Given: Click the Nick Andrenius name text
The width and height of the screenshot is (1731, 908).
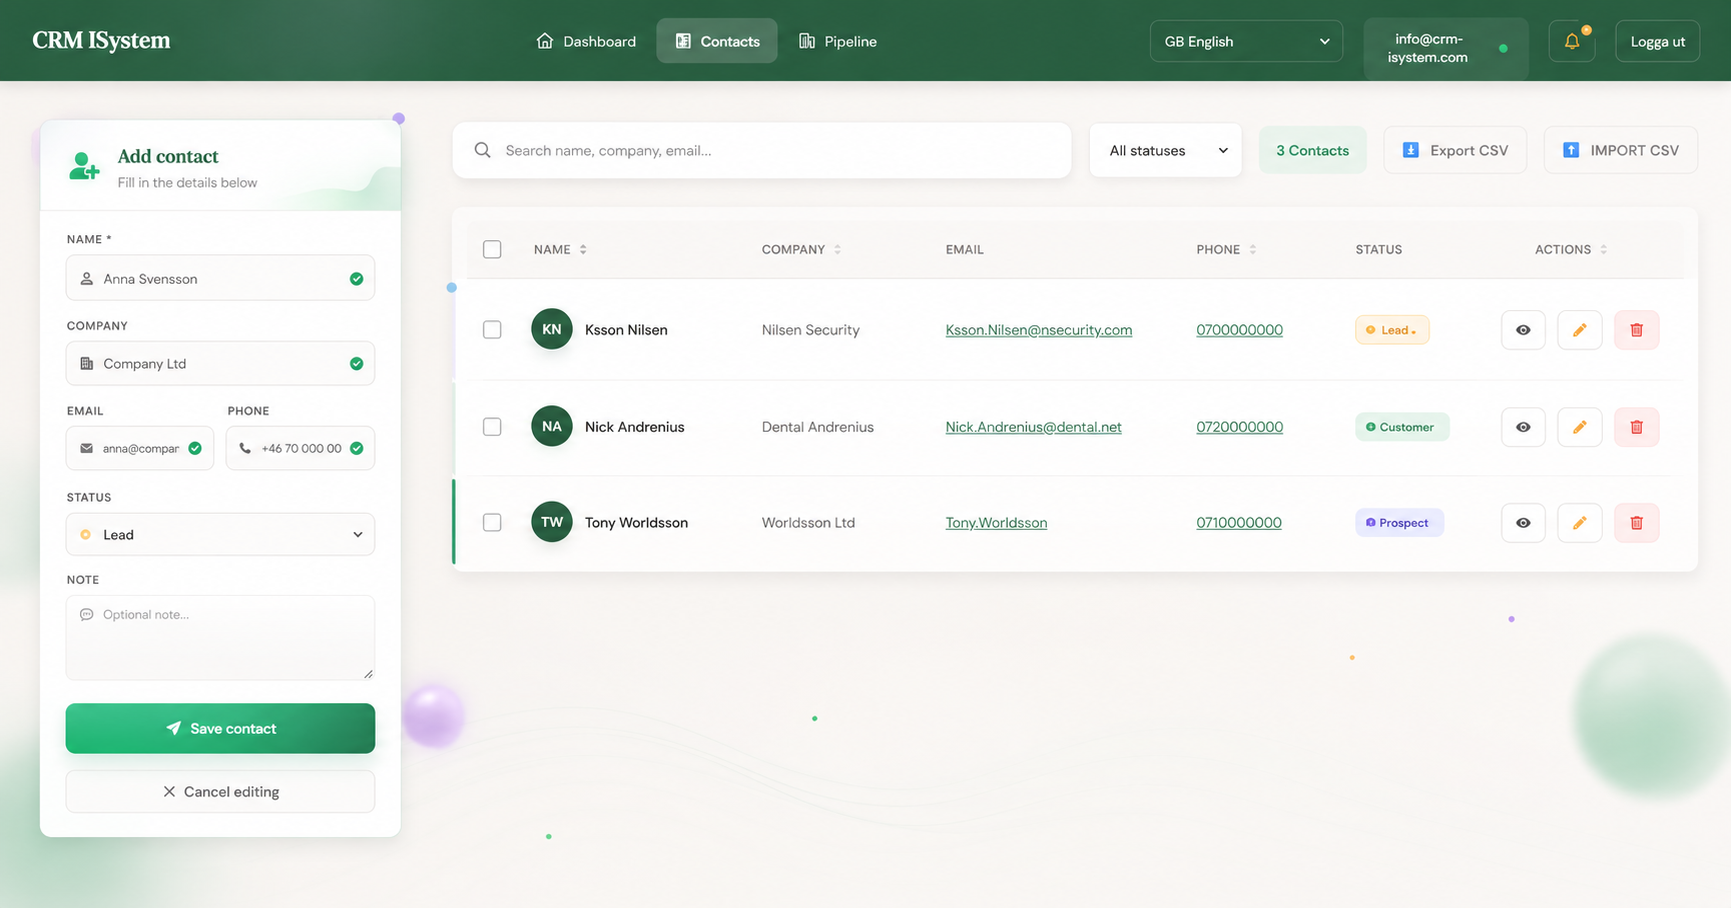Looking at the screenshot, I should pyautogui.click(x=634, y=427).
